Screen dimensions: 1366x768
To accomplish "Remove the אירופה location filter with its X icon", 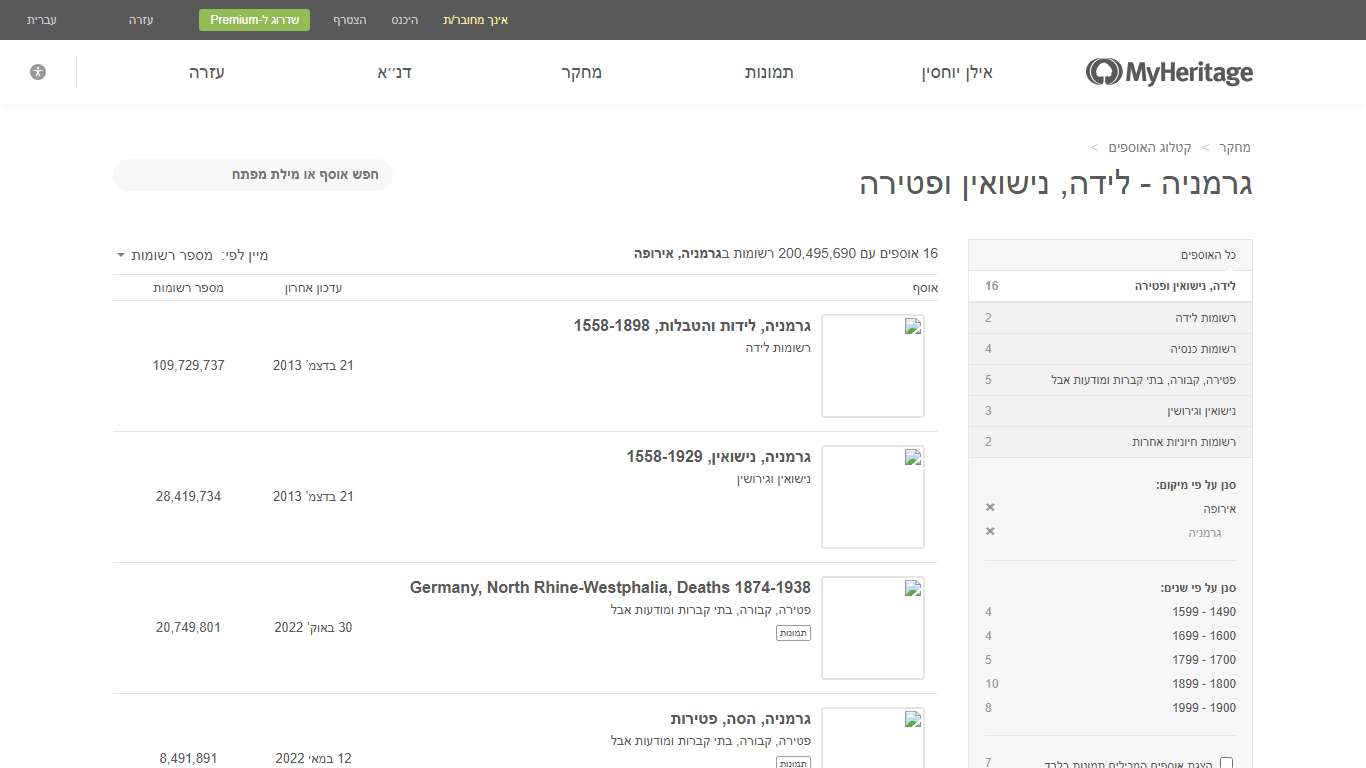I will pos(989,507).
